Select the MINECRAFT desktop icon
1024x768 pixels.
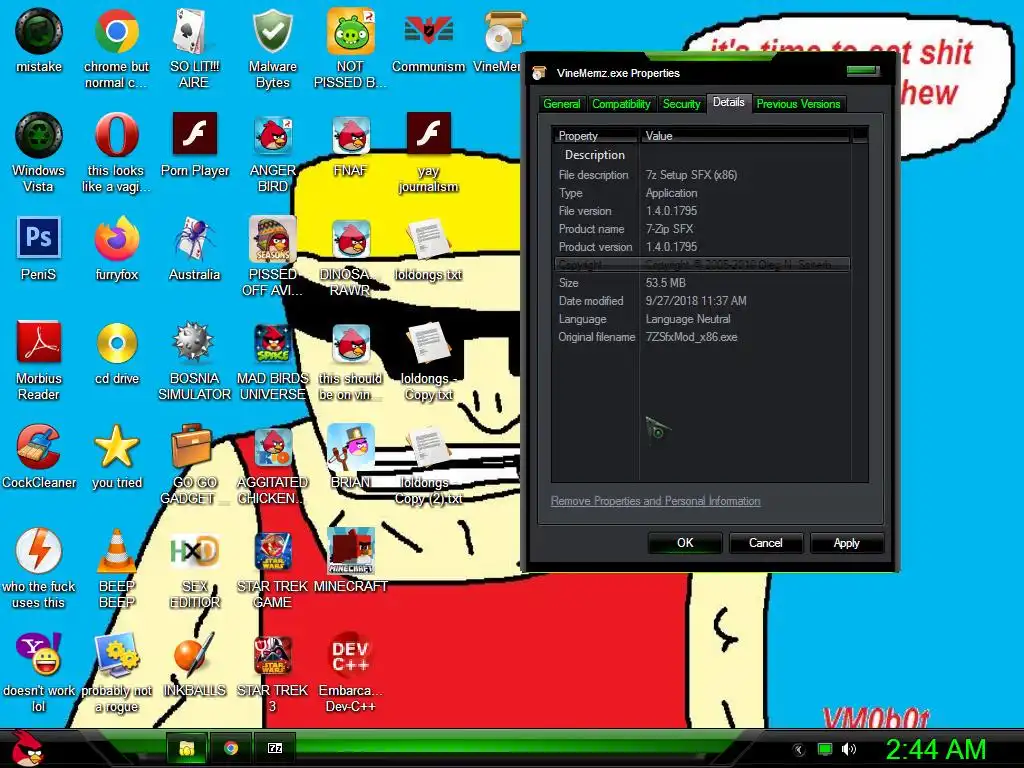coord(351,561)
